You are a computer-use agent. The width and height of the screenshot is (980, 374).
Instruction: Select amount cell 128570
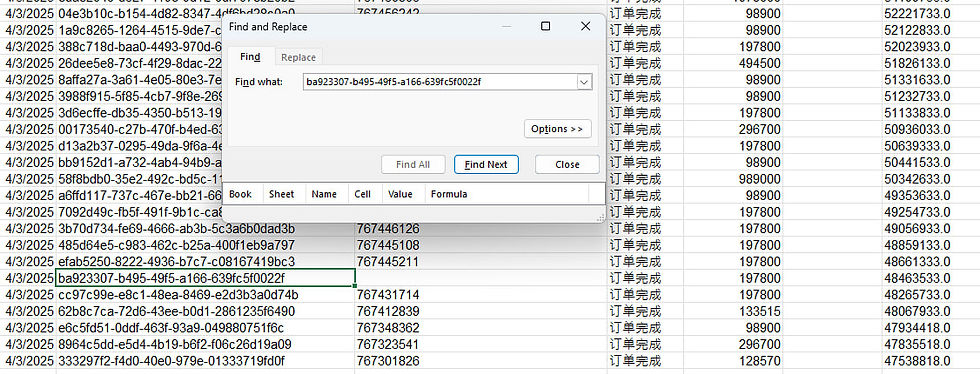pos(733,361)
